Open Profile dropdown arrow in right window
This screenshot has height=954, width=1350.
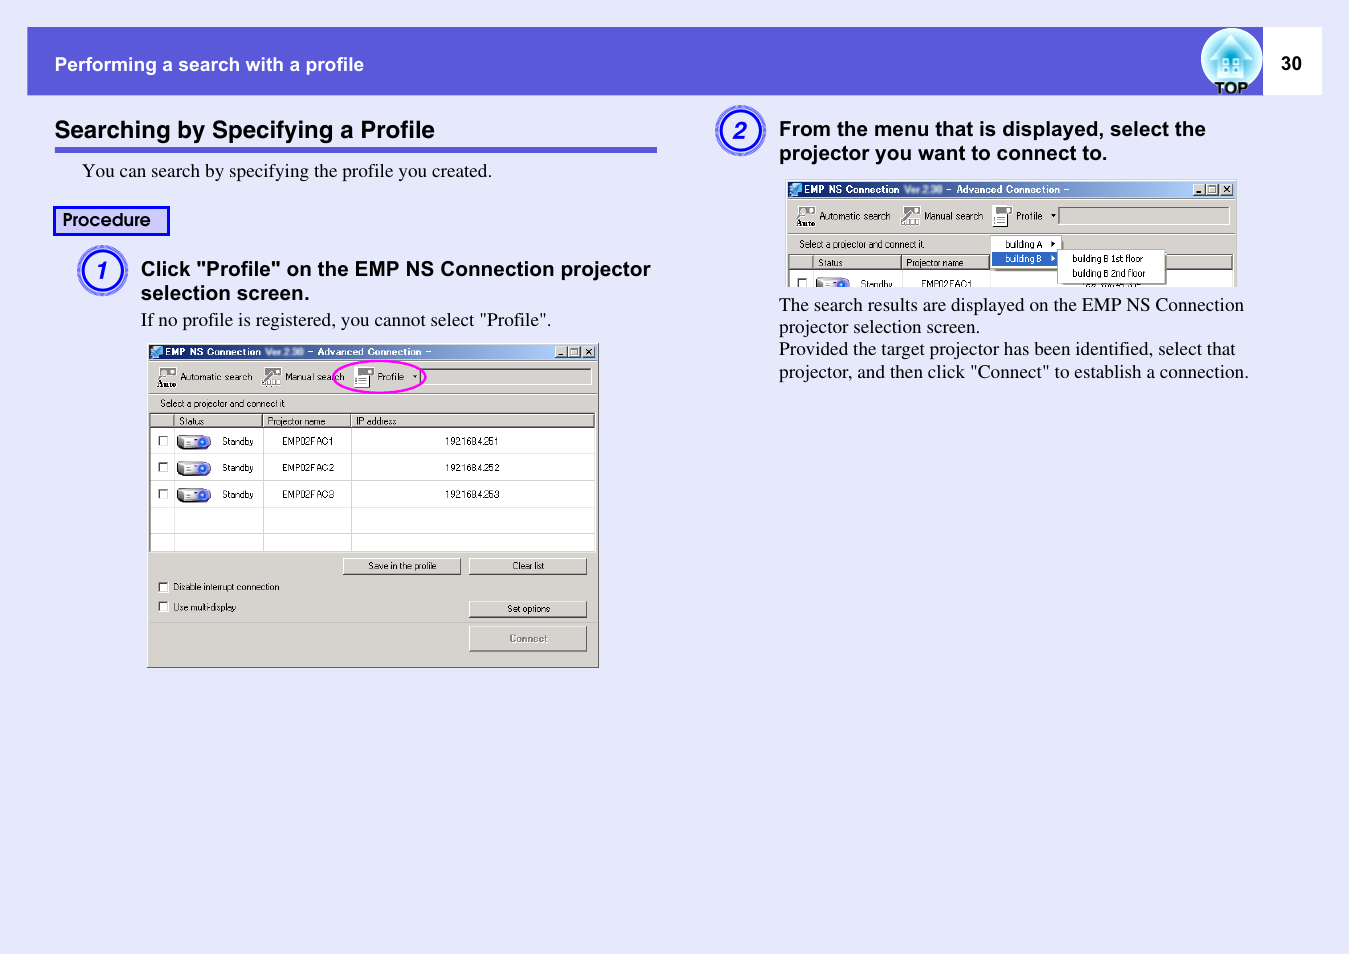pyautogui.click(x=1053, y=216)
